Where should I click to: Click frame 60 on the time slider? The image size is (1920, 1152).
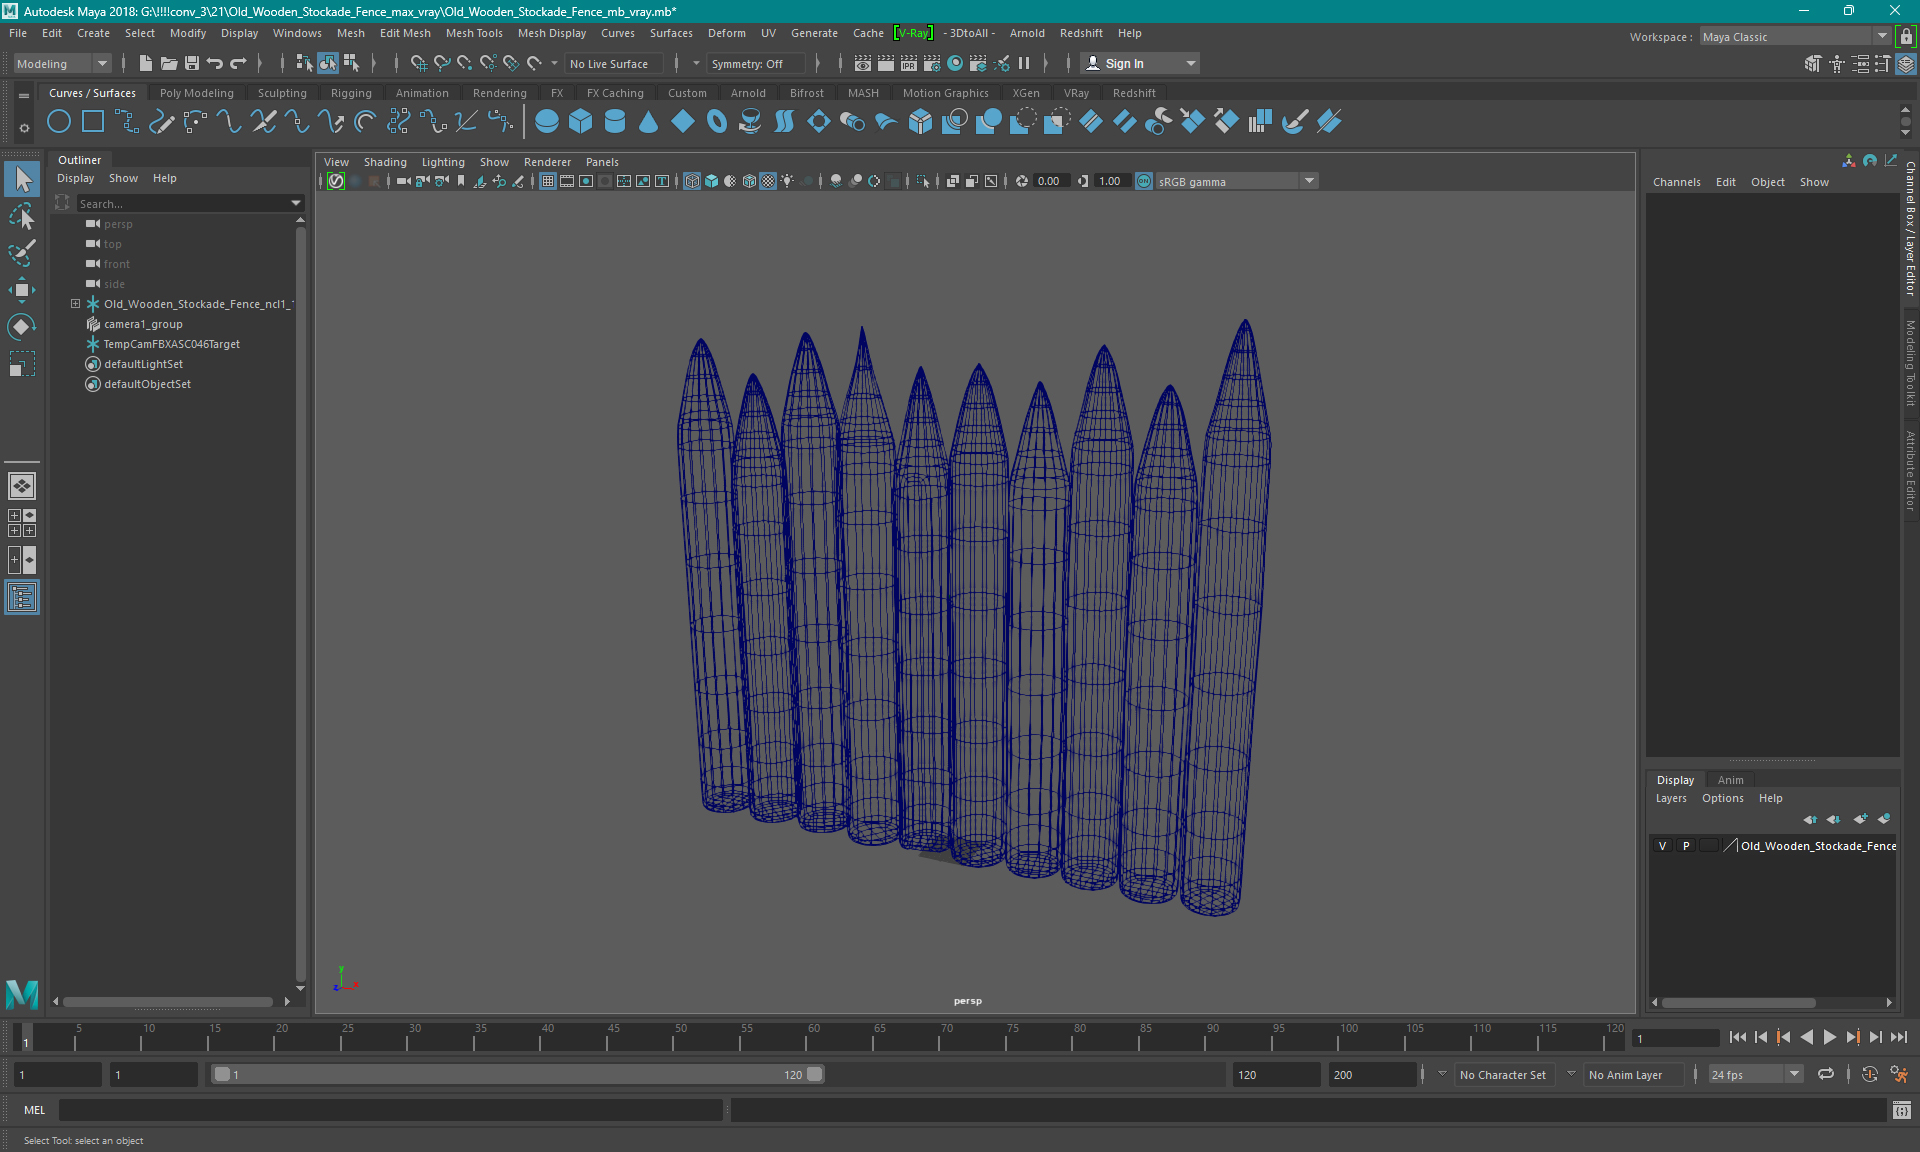[808, 1038]
